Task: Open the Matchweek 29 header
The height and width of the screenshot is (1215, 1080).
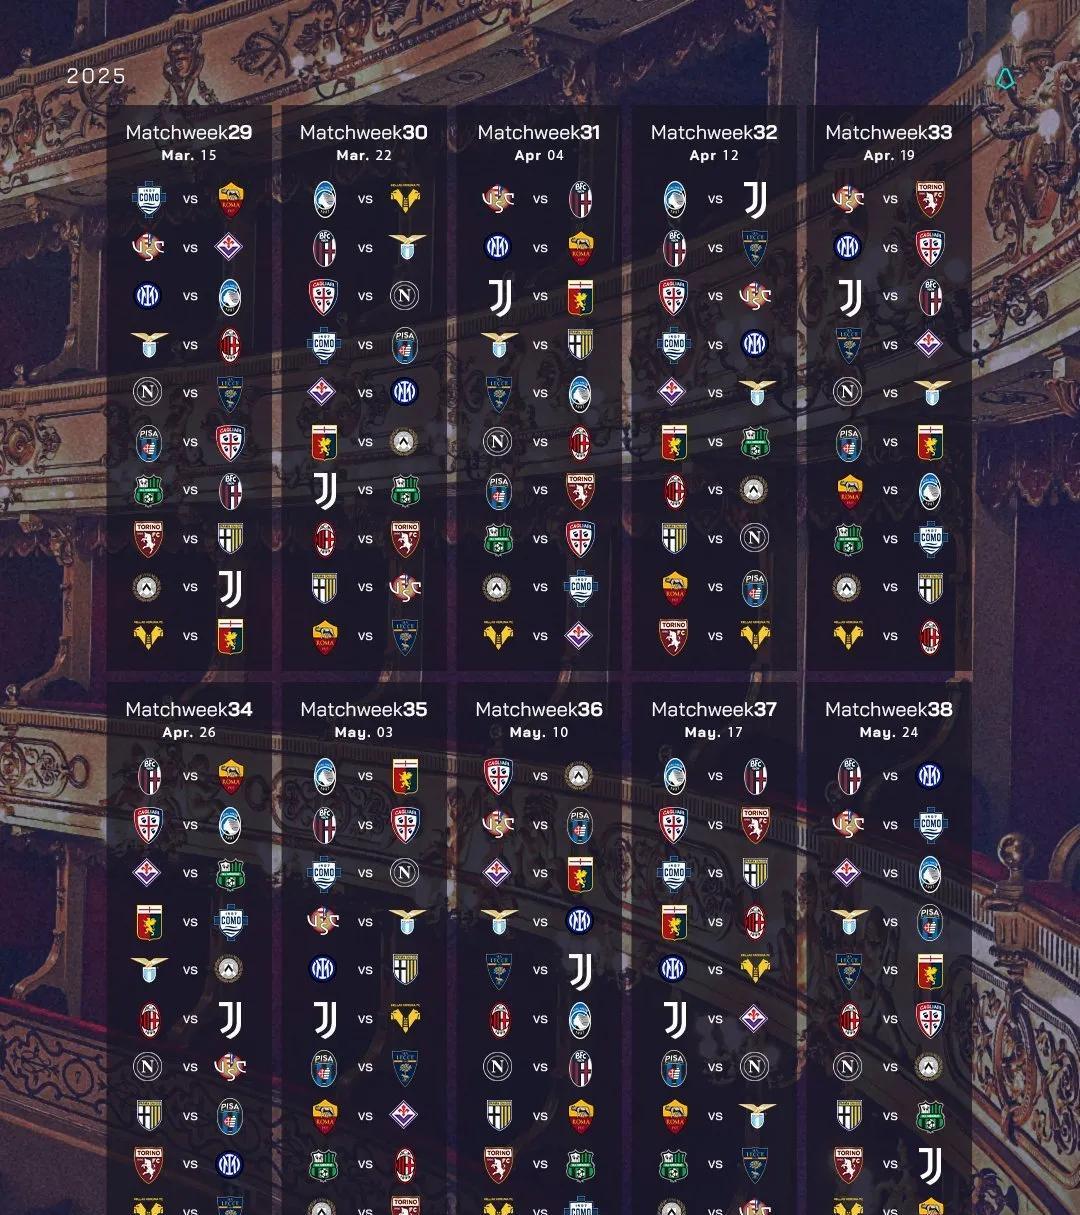Action: [x=189, y=132]
